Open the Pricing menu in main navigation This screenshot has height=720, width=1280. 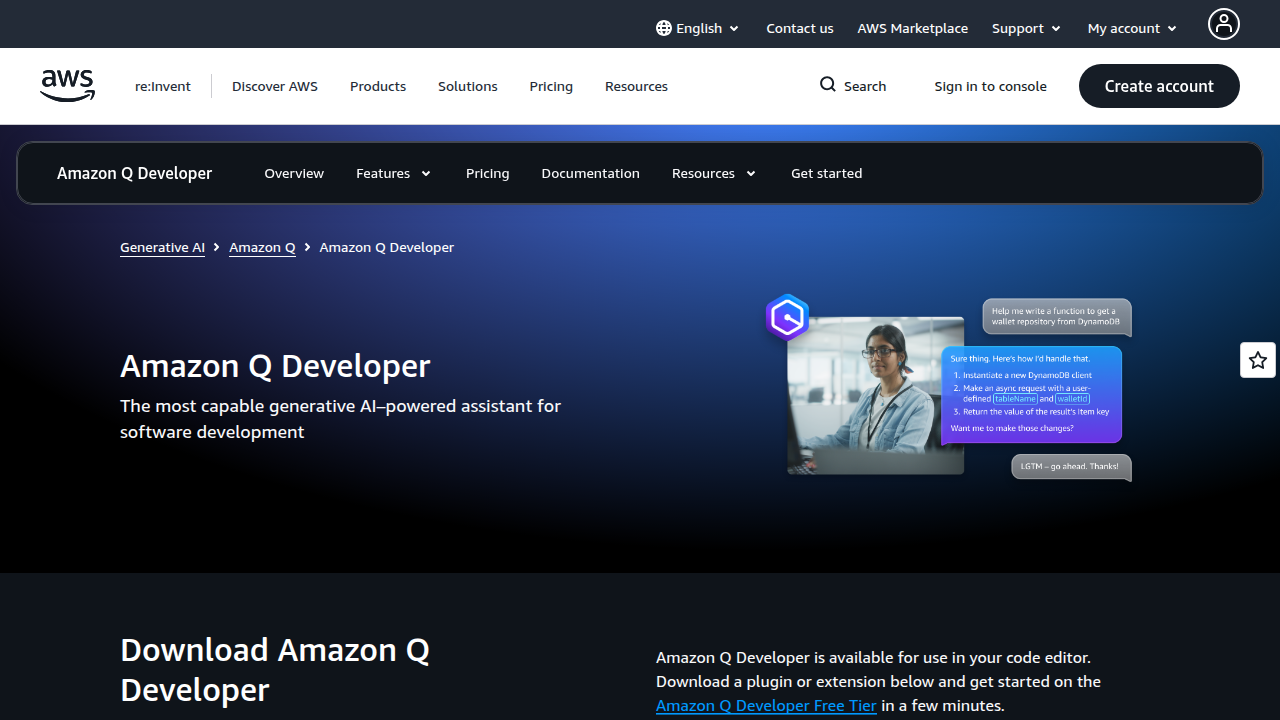(x=551, y=86)
